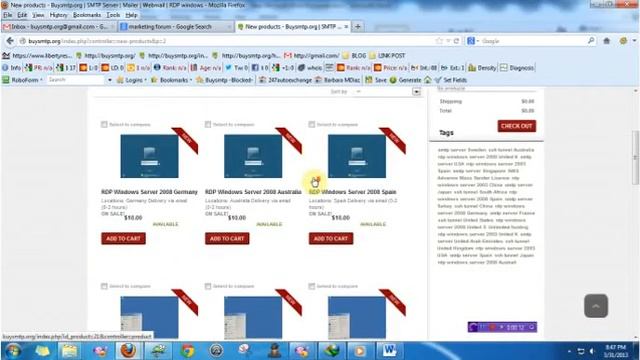Tick compare checkbox of bottom-row middle product
Viewport: 640px width, 360px height.
tap(208, 286)
